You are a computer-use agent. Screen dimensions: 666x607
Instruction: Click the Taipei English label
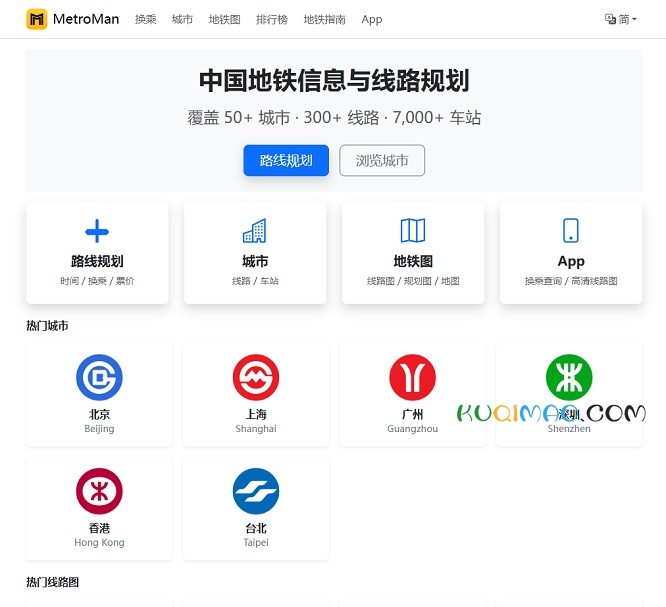pyautogui.click(x=256, y=542)
